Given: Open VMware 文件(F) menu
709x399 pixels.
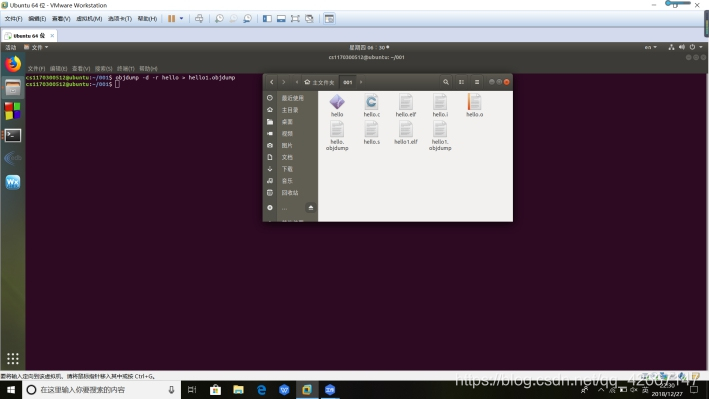Looking at the screenshot, I should (13, 19).
